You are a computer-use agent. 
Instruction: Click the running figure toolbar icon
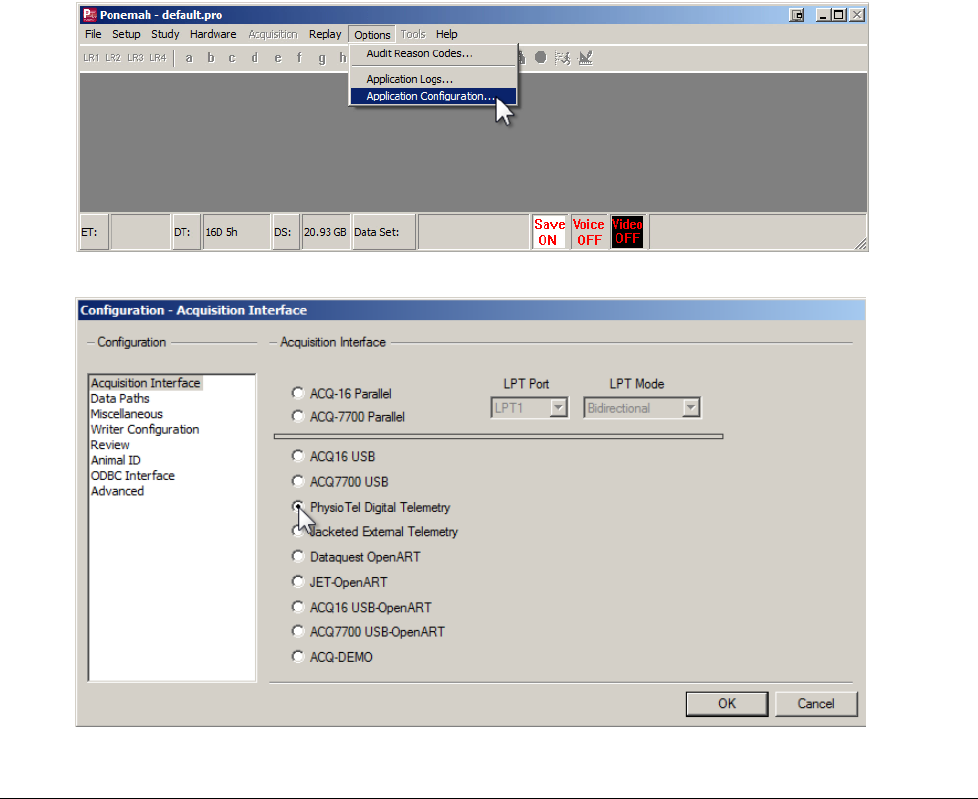pos(563,58)
